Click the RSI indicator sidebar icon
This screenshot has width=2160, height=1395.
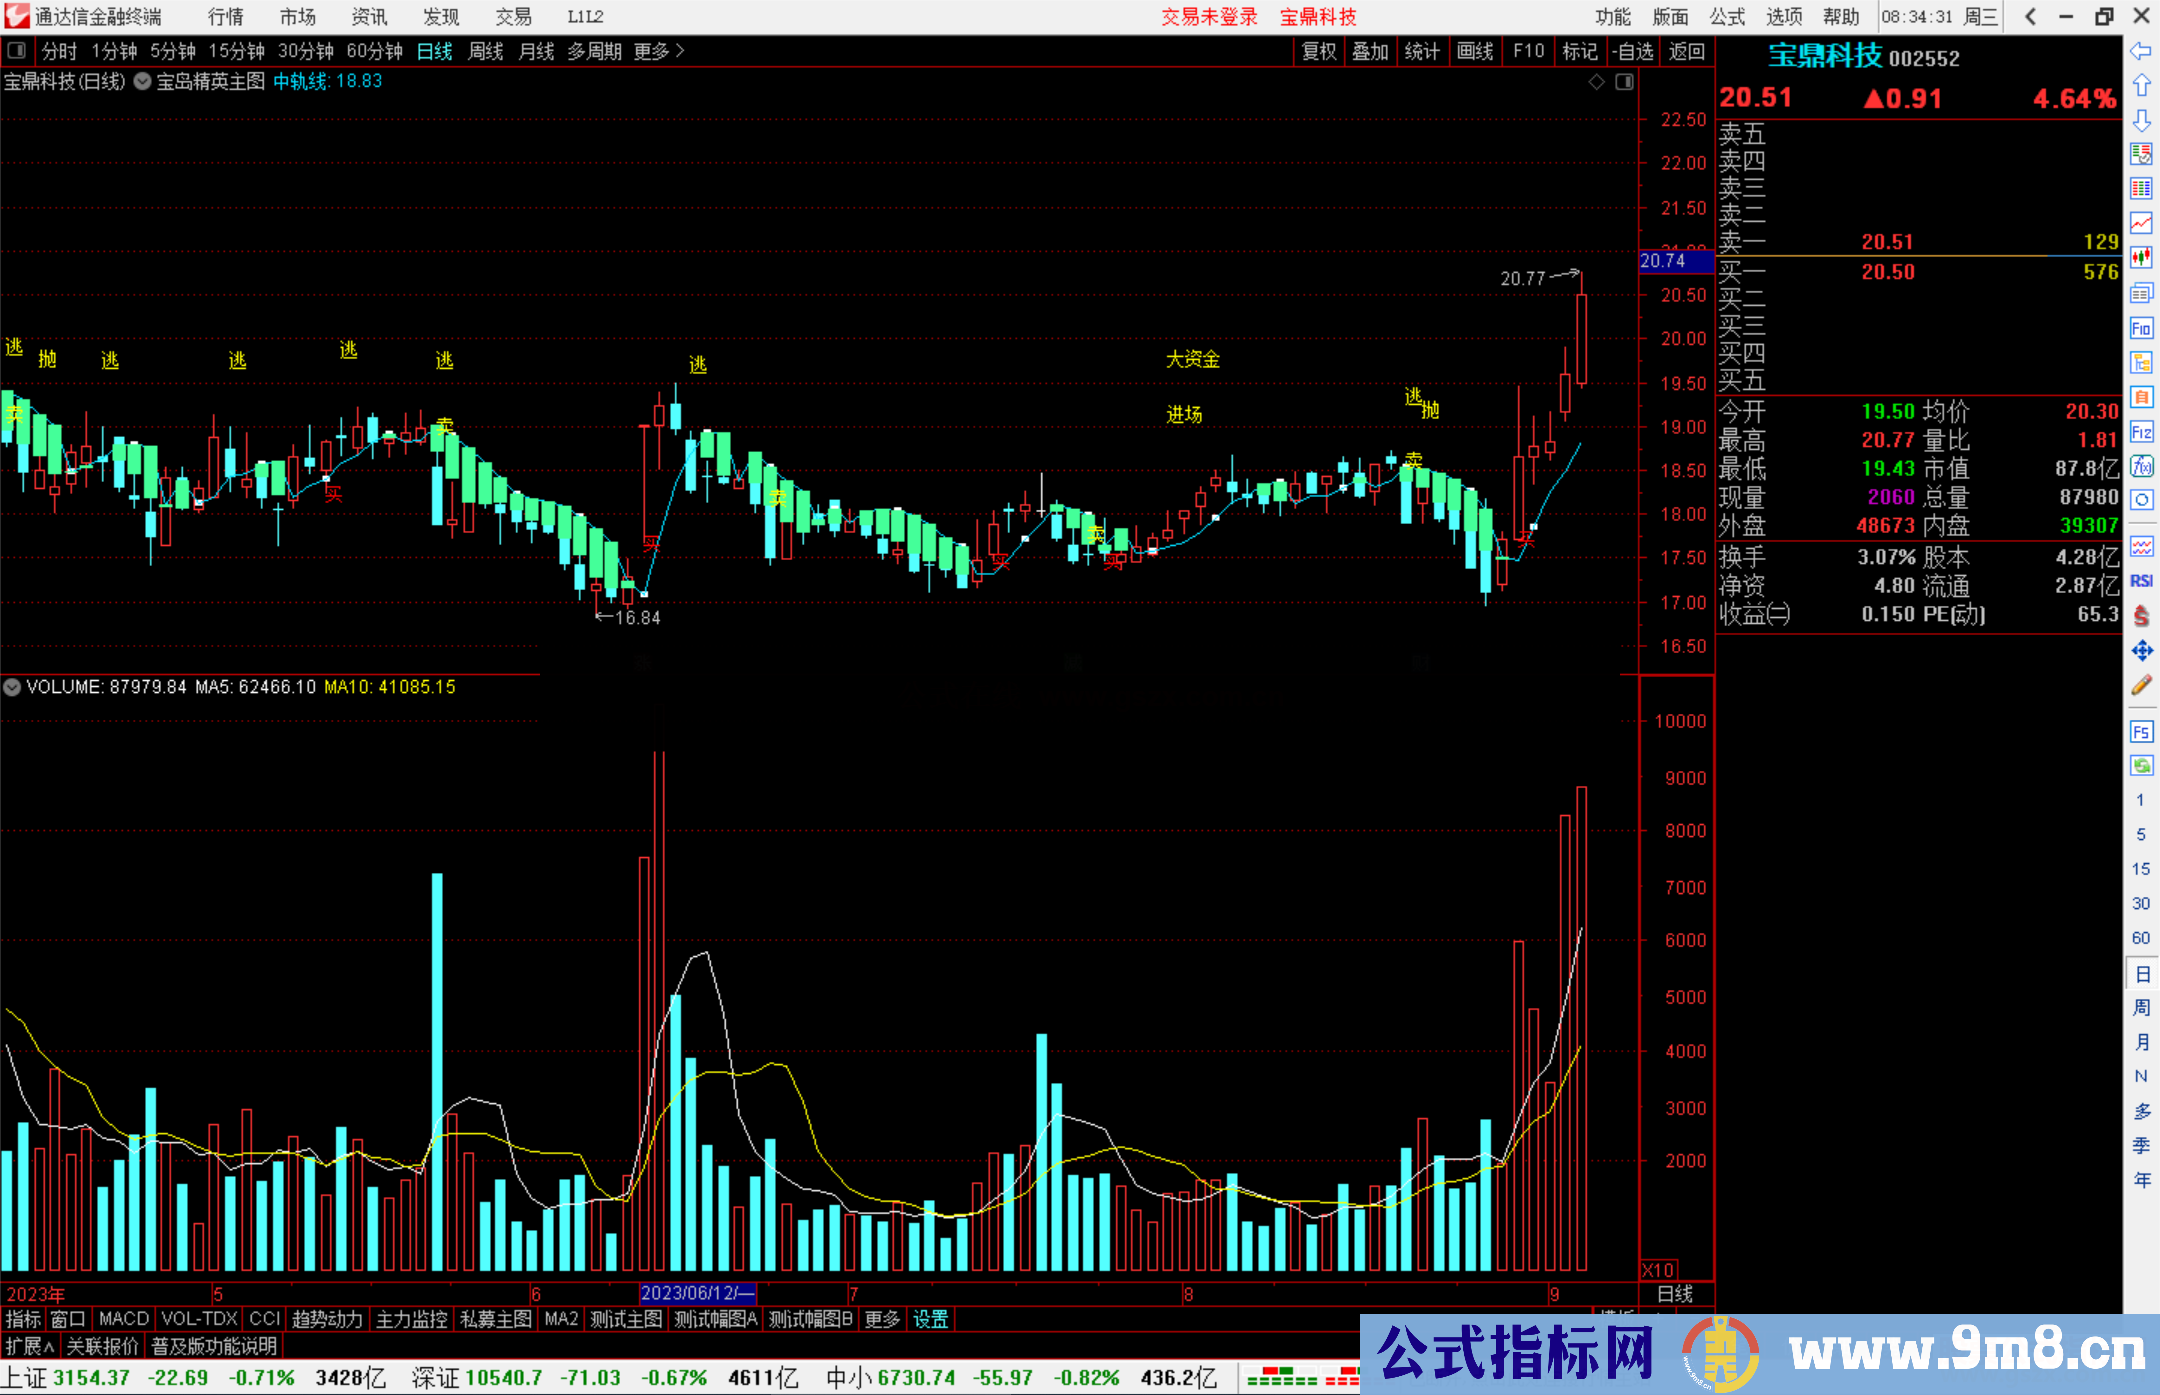(2141, 581)
